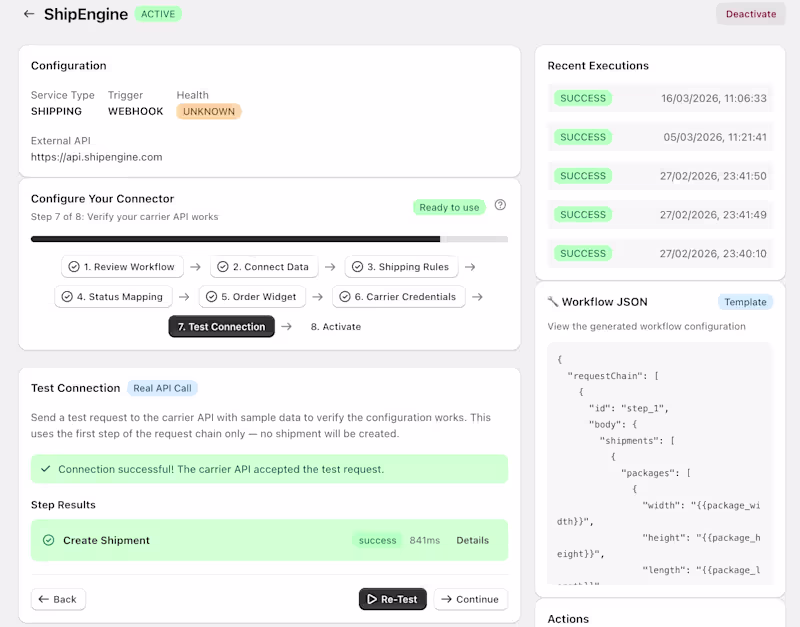Click the check icon on Carrier Credentials step
Image resolution: width=800 pixels, height=627 pixels.
(345, 297)
